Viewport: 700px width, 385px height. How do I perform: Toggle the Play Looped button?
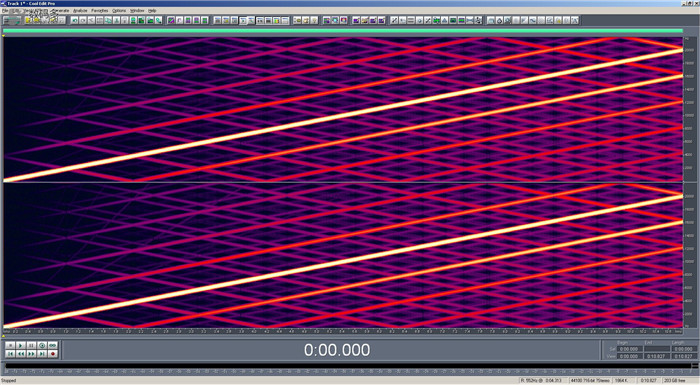53,345
